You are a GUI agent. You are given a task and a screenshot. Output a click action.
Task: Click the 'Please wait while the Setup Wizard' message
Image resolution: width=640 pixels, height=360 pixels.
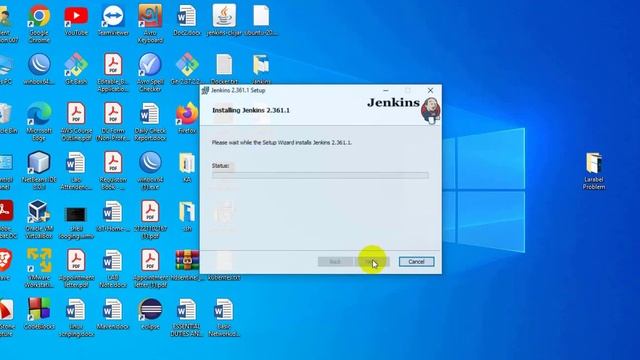pyautogui.click(x=282, y=142)
